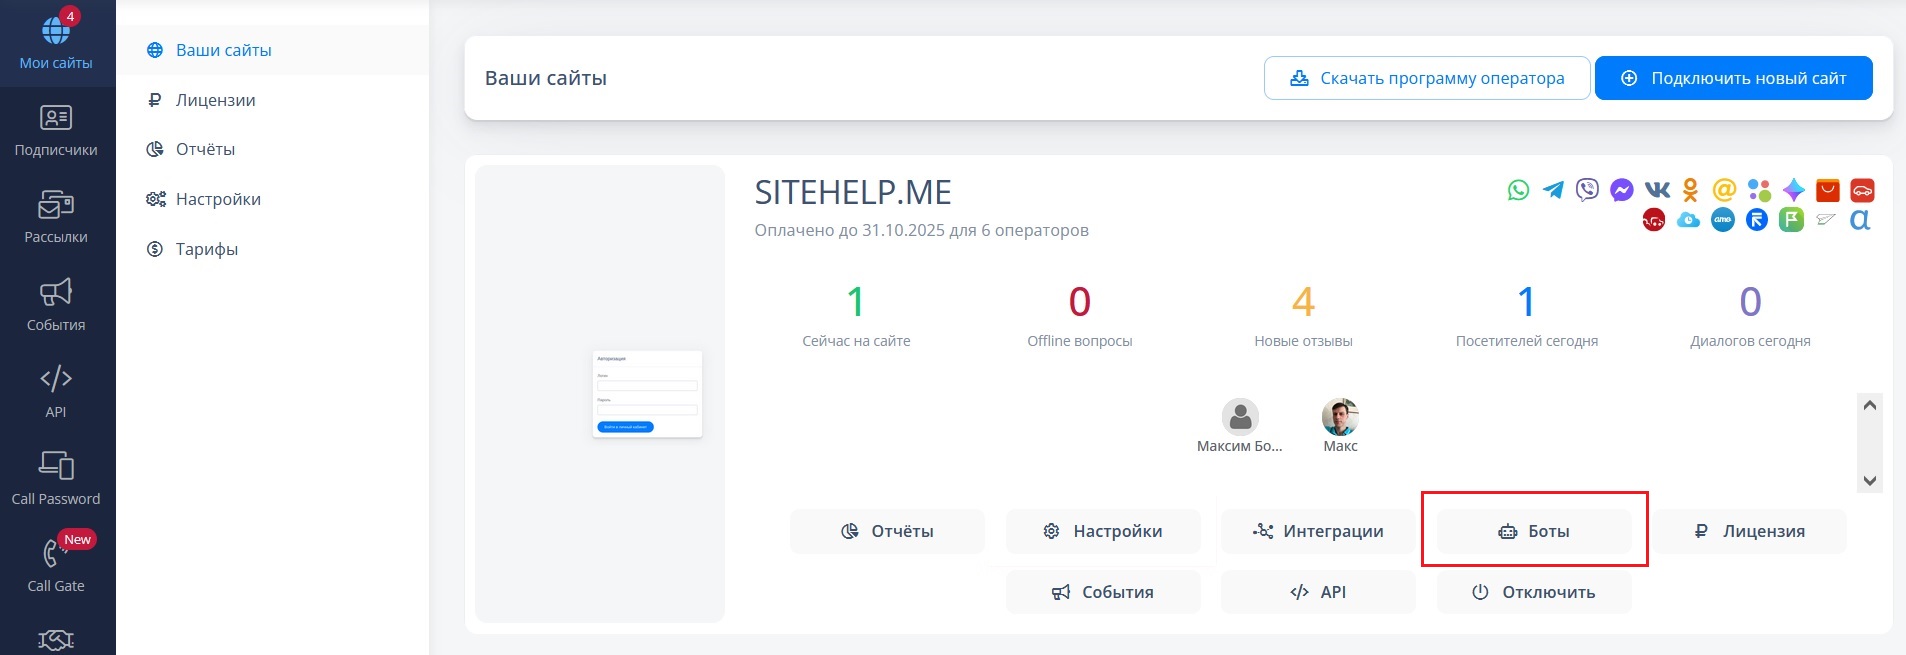Select the Viber integration icon
Screen dimensions: 1906x655
1587,190
